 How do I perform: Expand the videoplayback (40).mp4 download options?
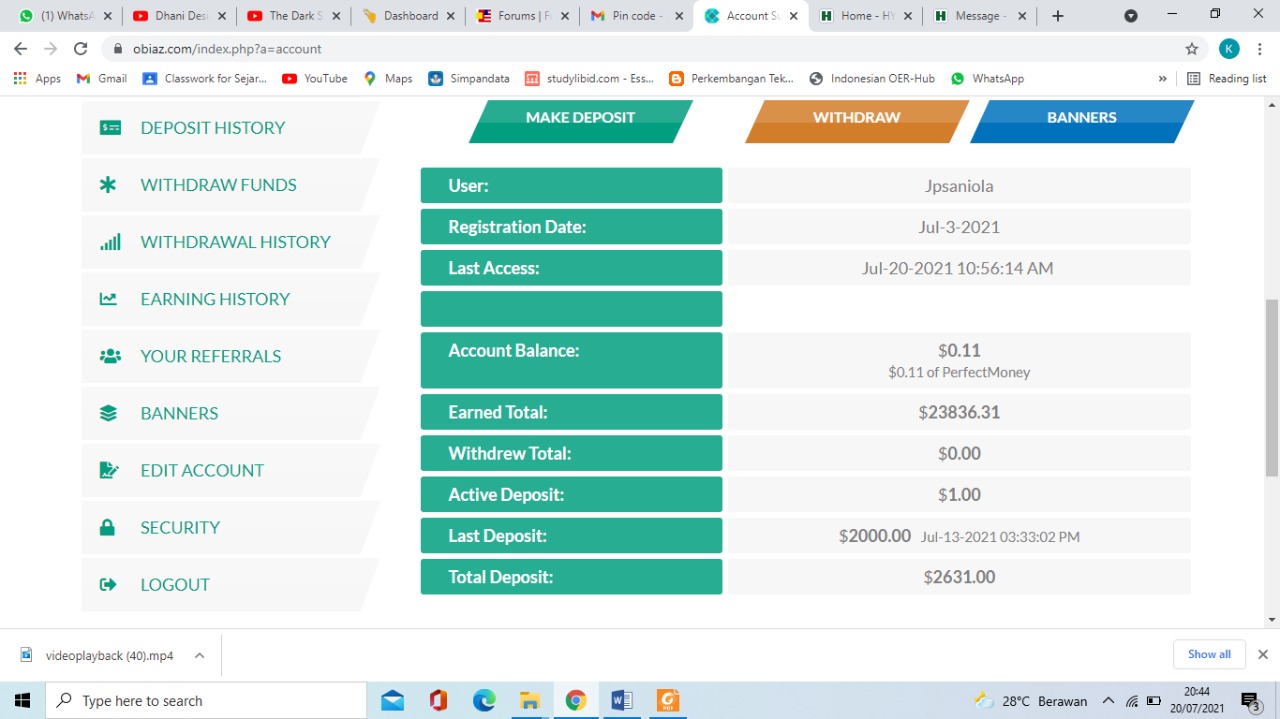[199, 656]
